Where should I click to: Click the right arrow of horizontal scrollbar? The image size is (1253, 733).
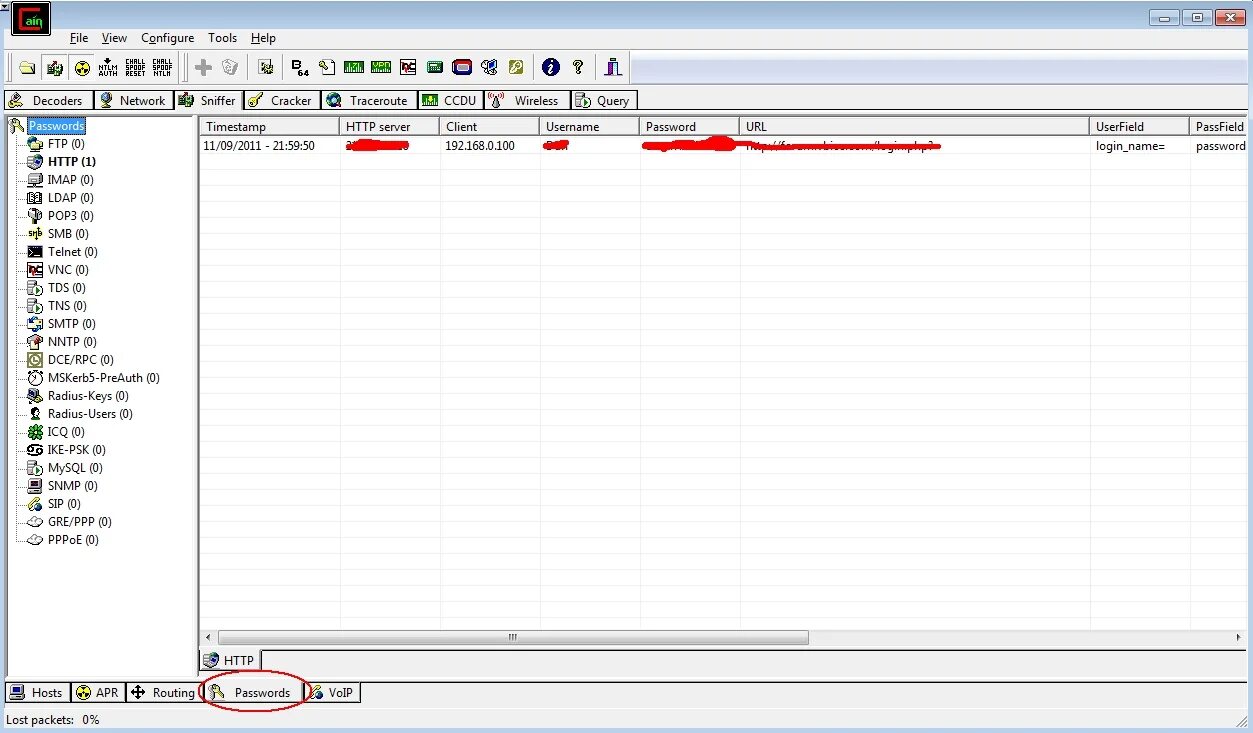click(1240, 637)
